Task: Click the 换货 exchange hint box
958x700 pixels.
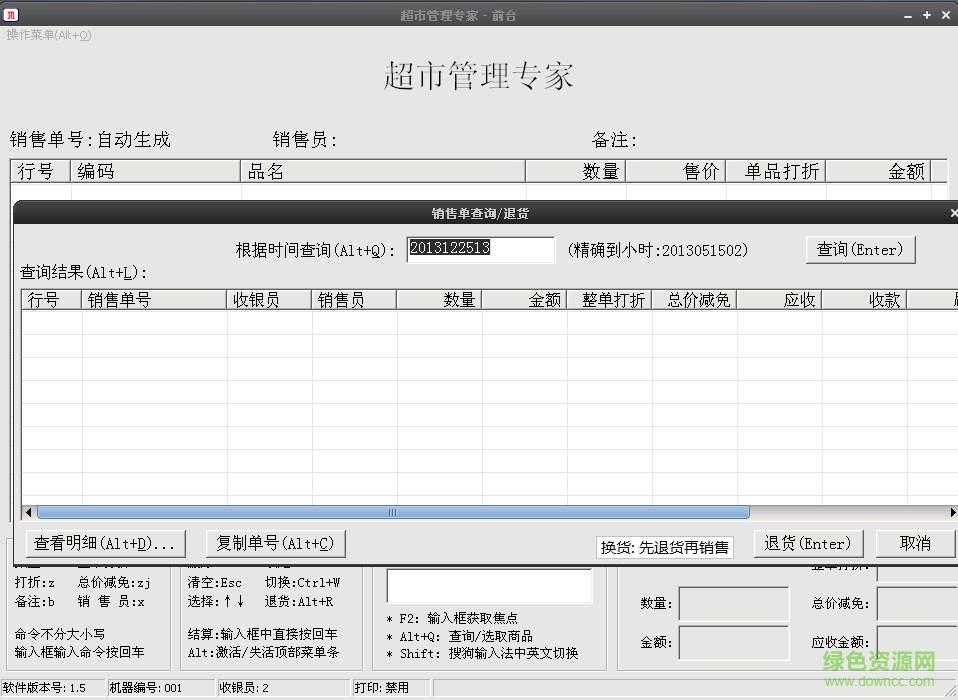Action: [664, 547]
